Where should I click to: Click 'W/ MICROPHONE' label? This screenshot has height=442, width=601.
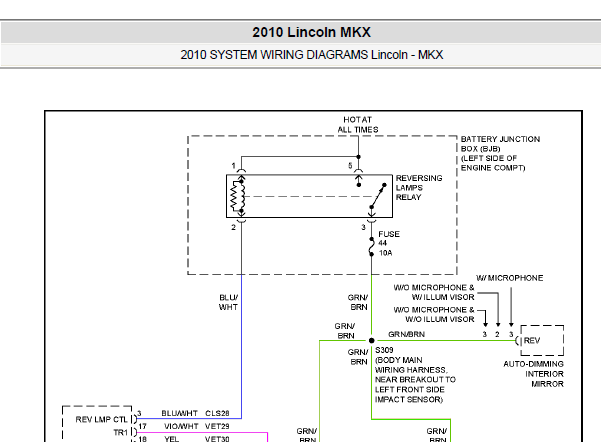pyautogui.click(x=509, y=278)
